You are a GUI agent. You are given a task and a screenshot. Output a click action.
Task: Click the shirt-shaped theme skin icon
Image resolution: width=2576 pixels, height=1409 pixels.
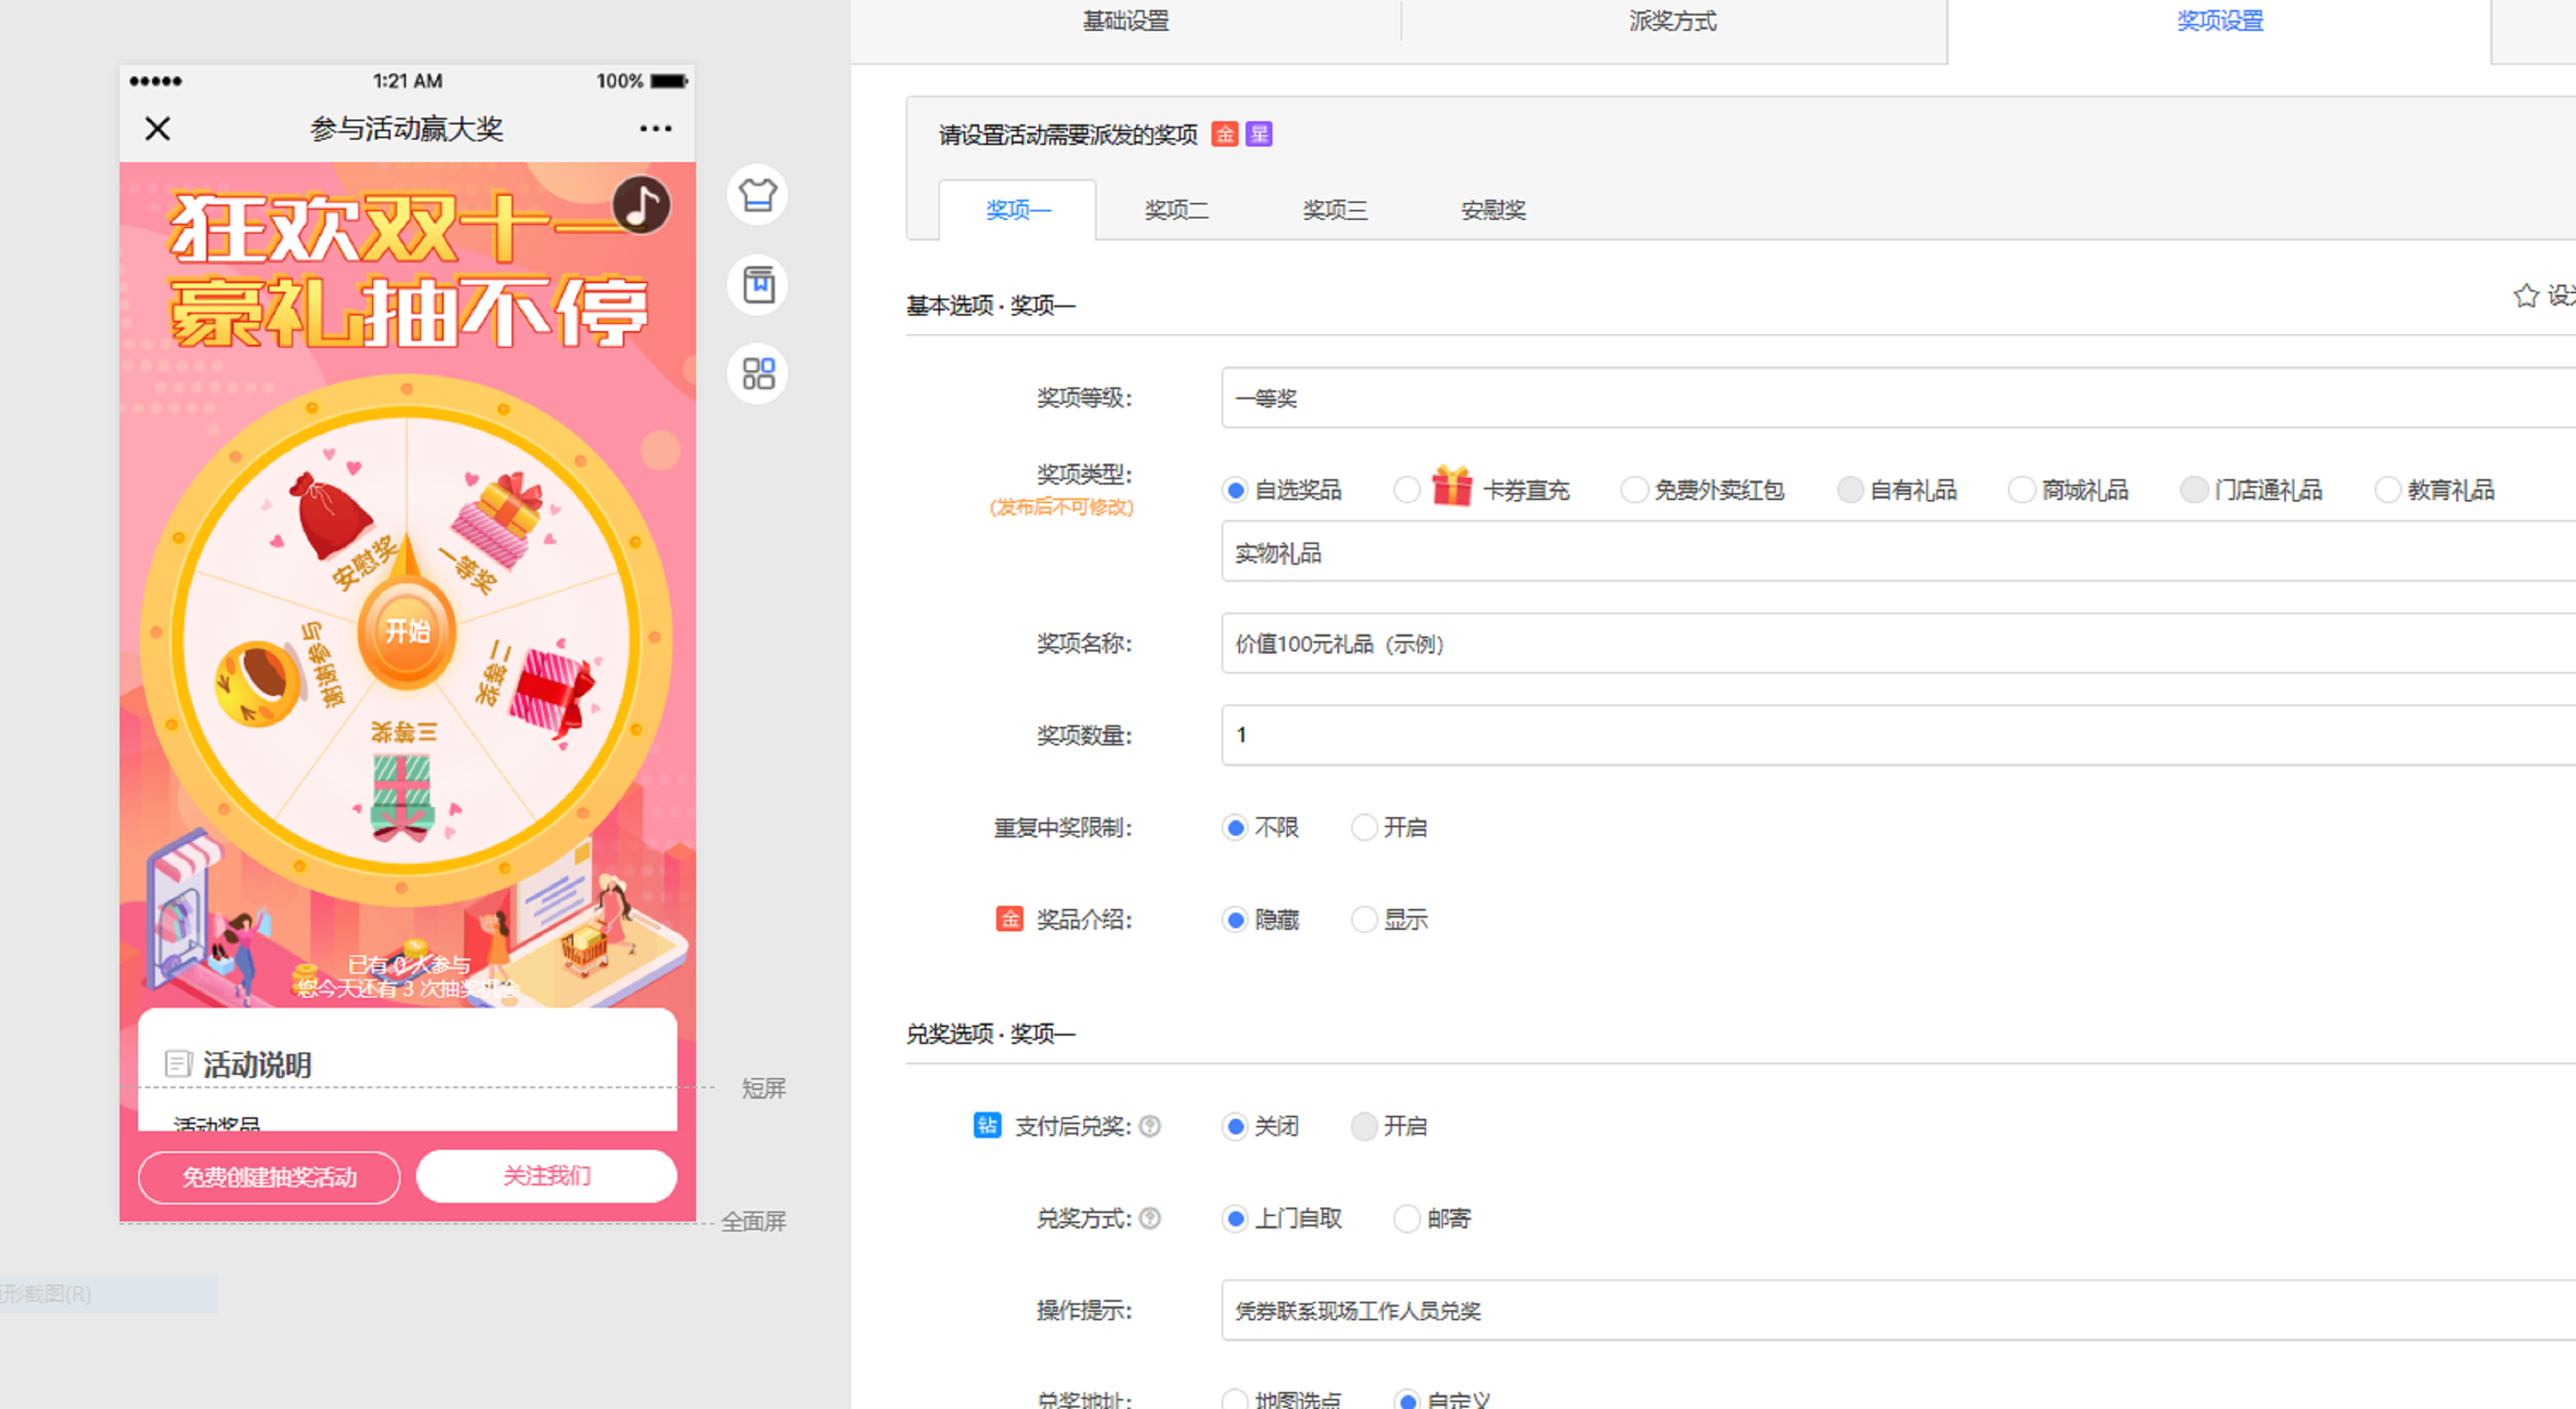pos(757,194)
